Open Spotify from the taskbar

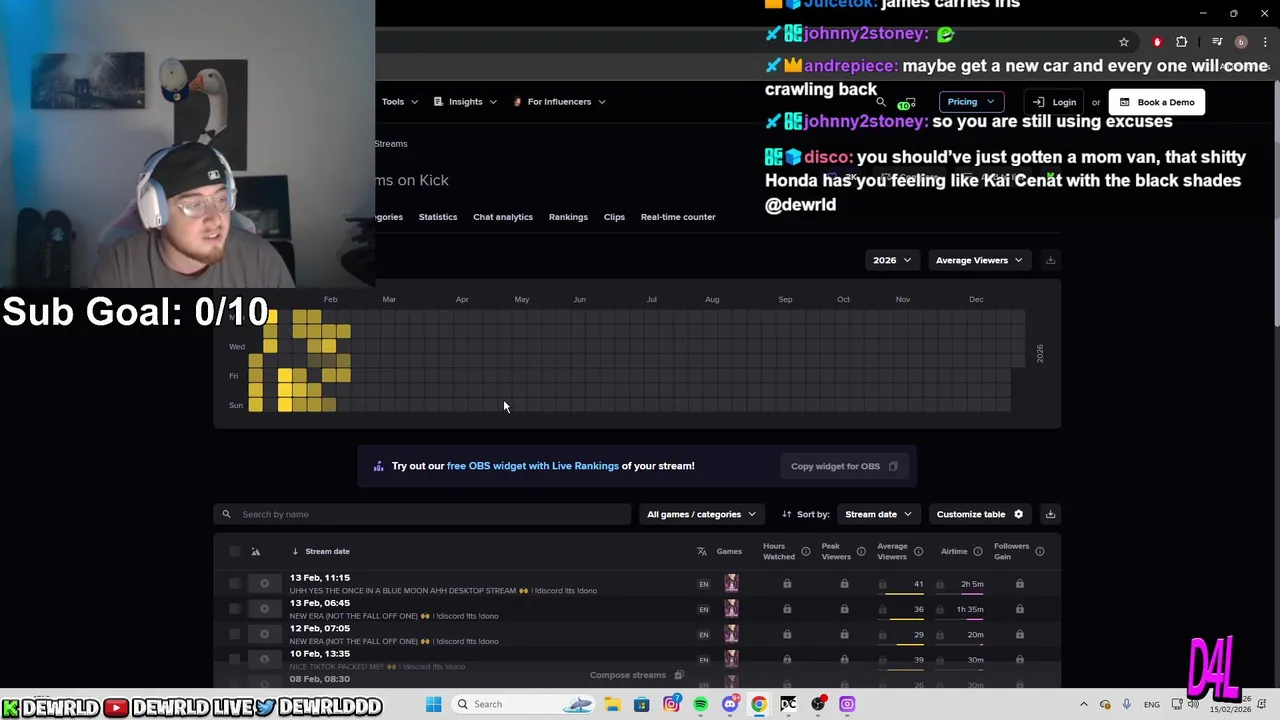coord(700,704)
